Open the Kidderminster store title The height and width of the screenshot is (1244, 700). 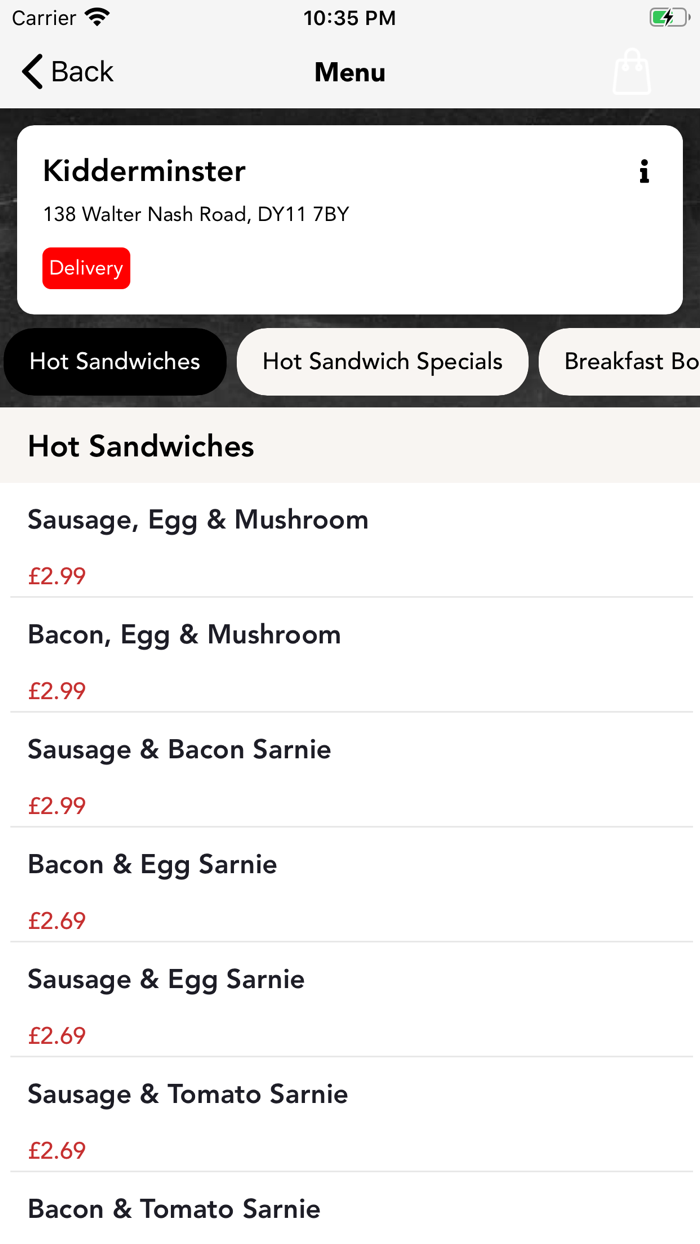pyautogui.click(x=144, y=171)
